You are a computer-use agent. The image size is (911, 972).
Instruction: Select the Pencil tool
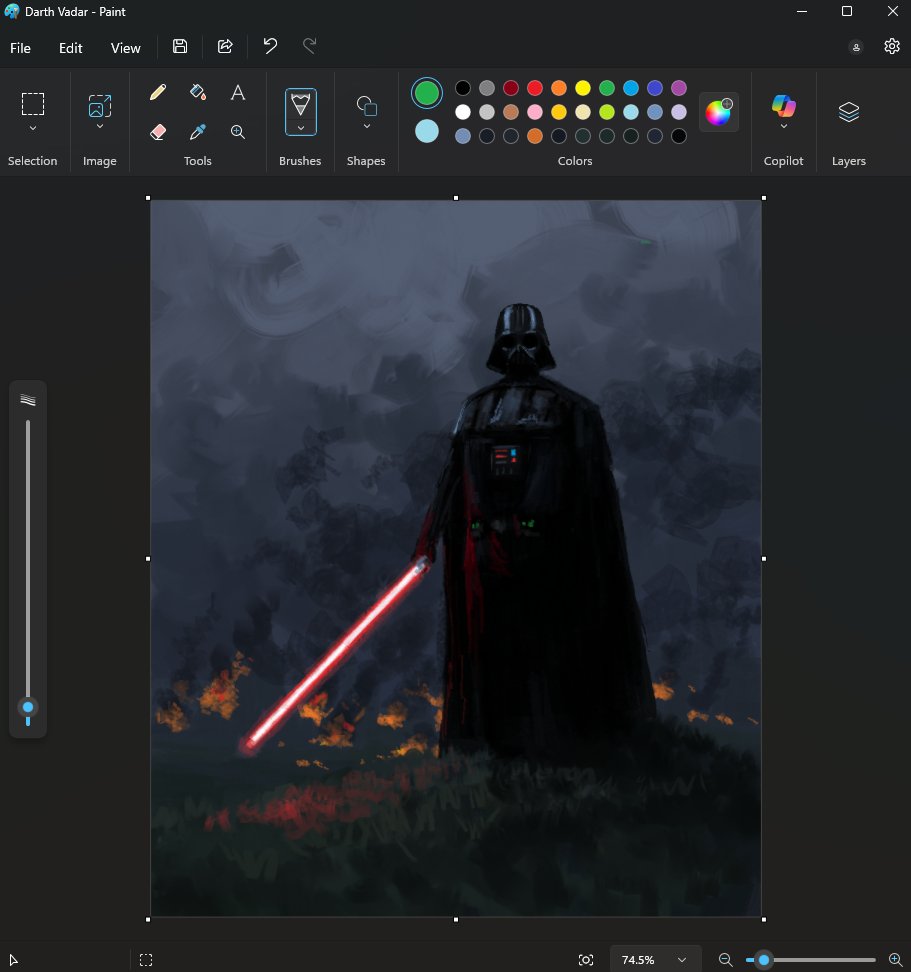[157, 92]
